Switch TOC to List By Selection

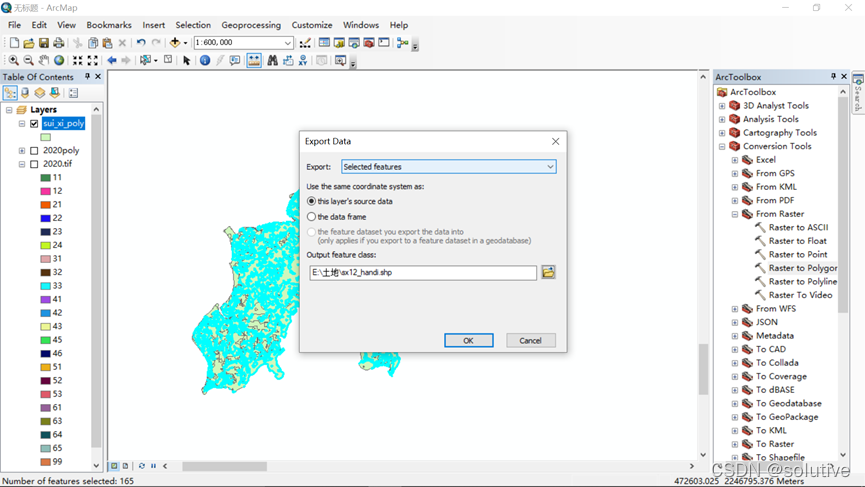pyautogui.click(x=54, y=93)
